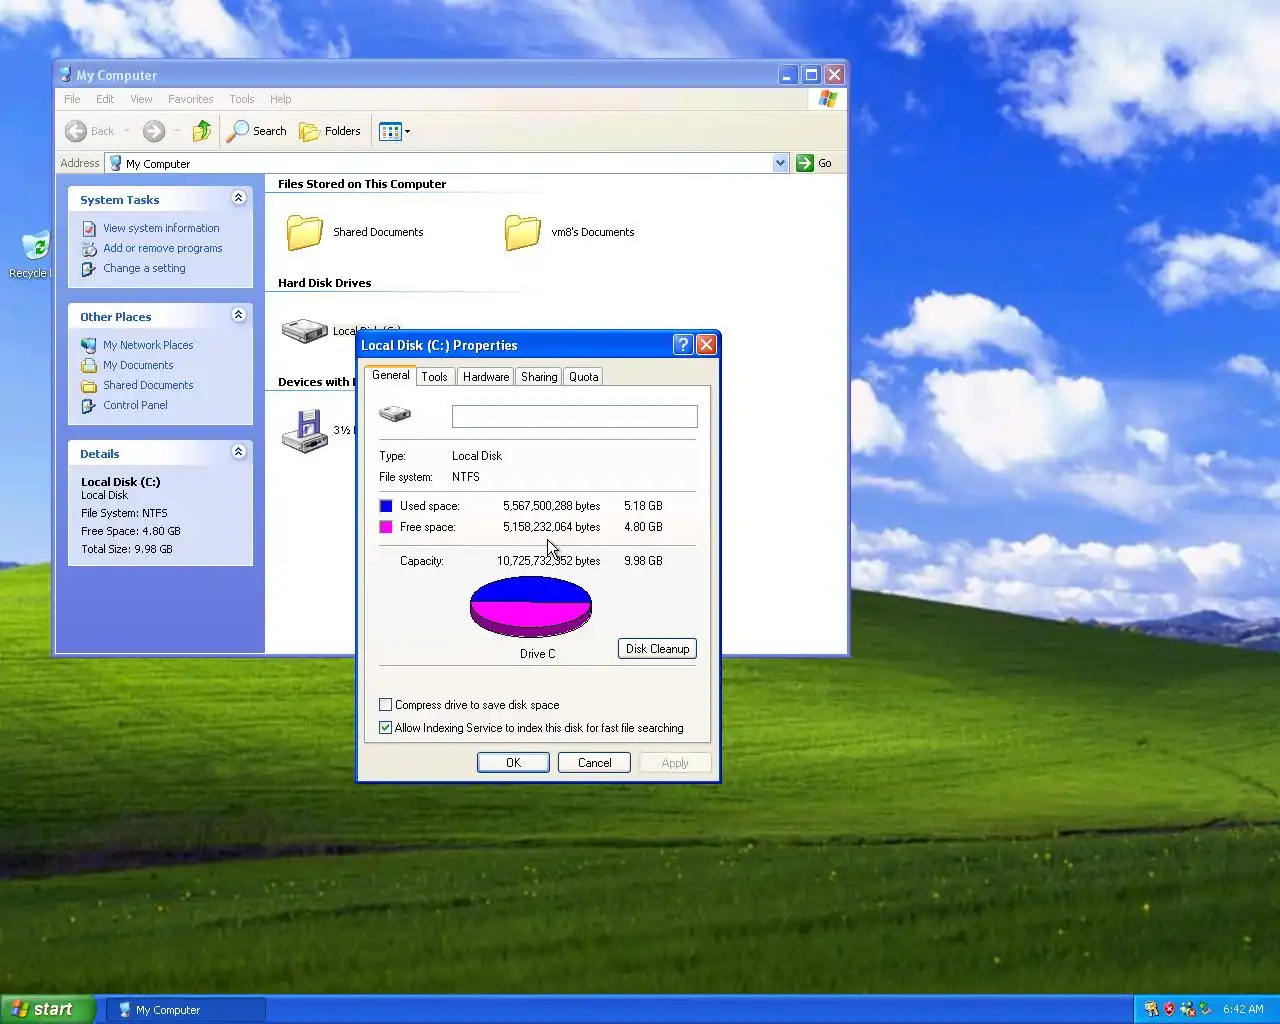Viewport: 1280px width, 1024px height.
Task: Click the volume label text field
Action: [574, 416]
